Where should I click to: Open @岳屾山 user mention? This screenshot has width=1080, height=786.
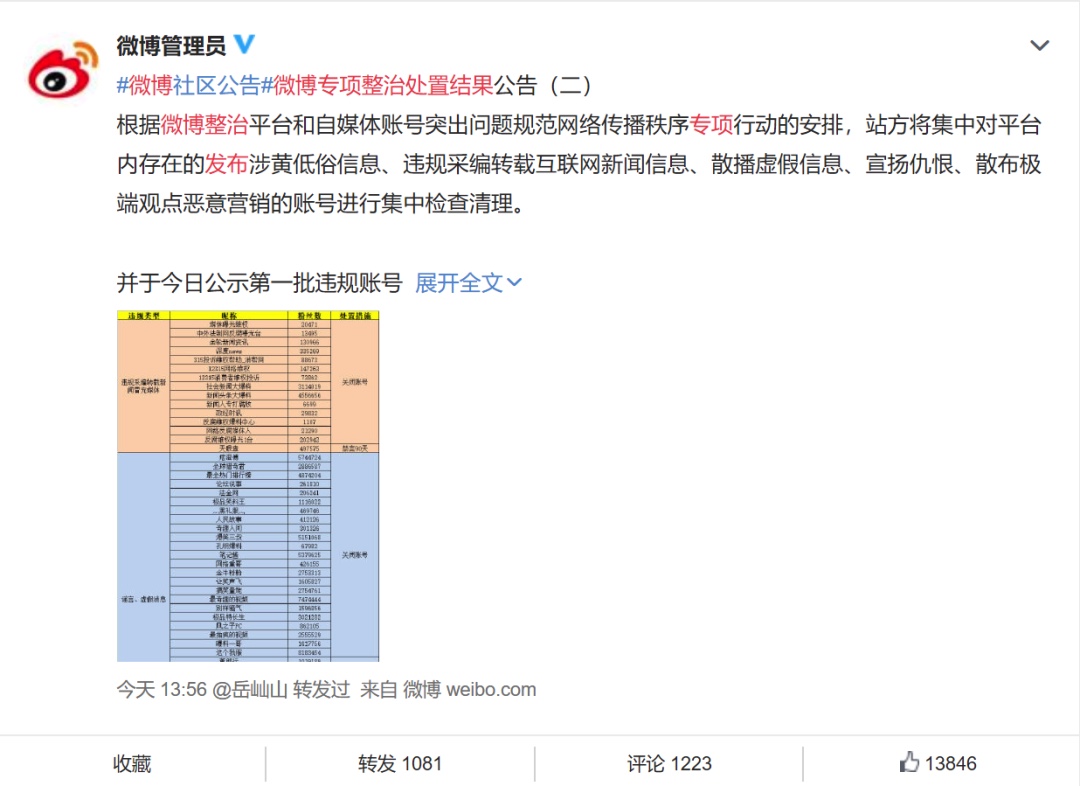click(x=249, y=690)
